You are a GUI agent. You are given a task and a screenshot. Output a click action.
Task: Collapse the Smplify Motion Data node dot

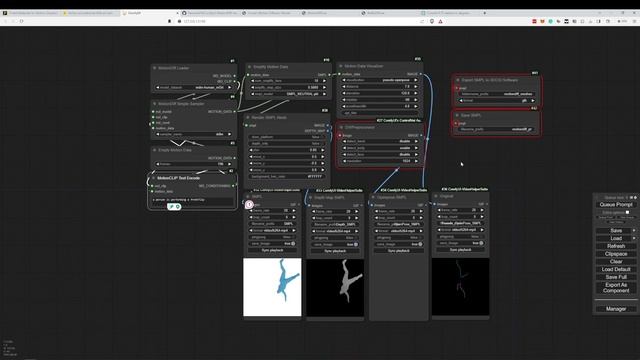pyautogui.click(x=249, y=67)
